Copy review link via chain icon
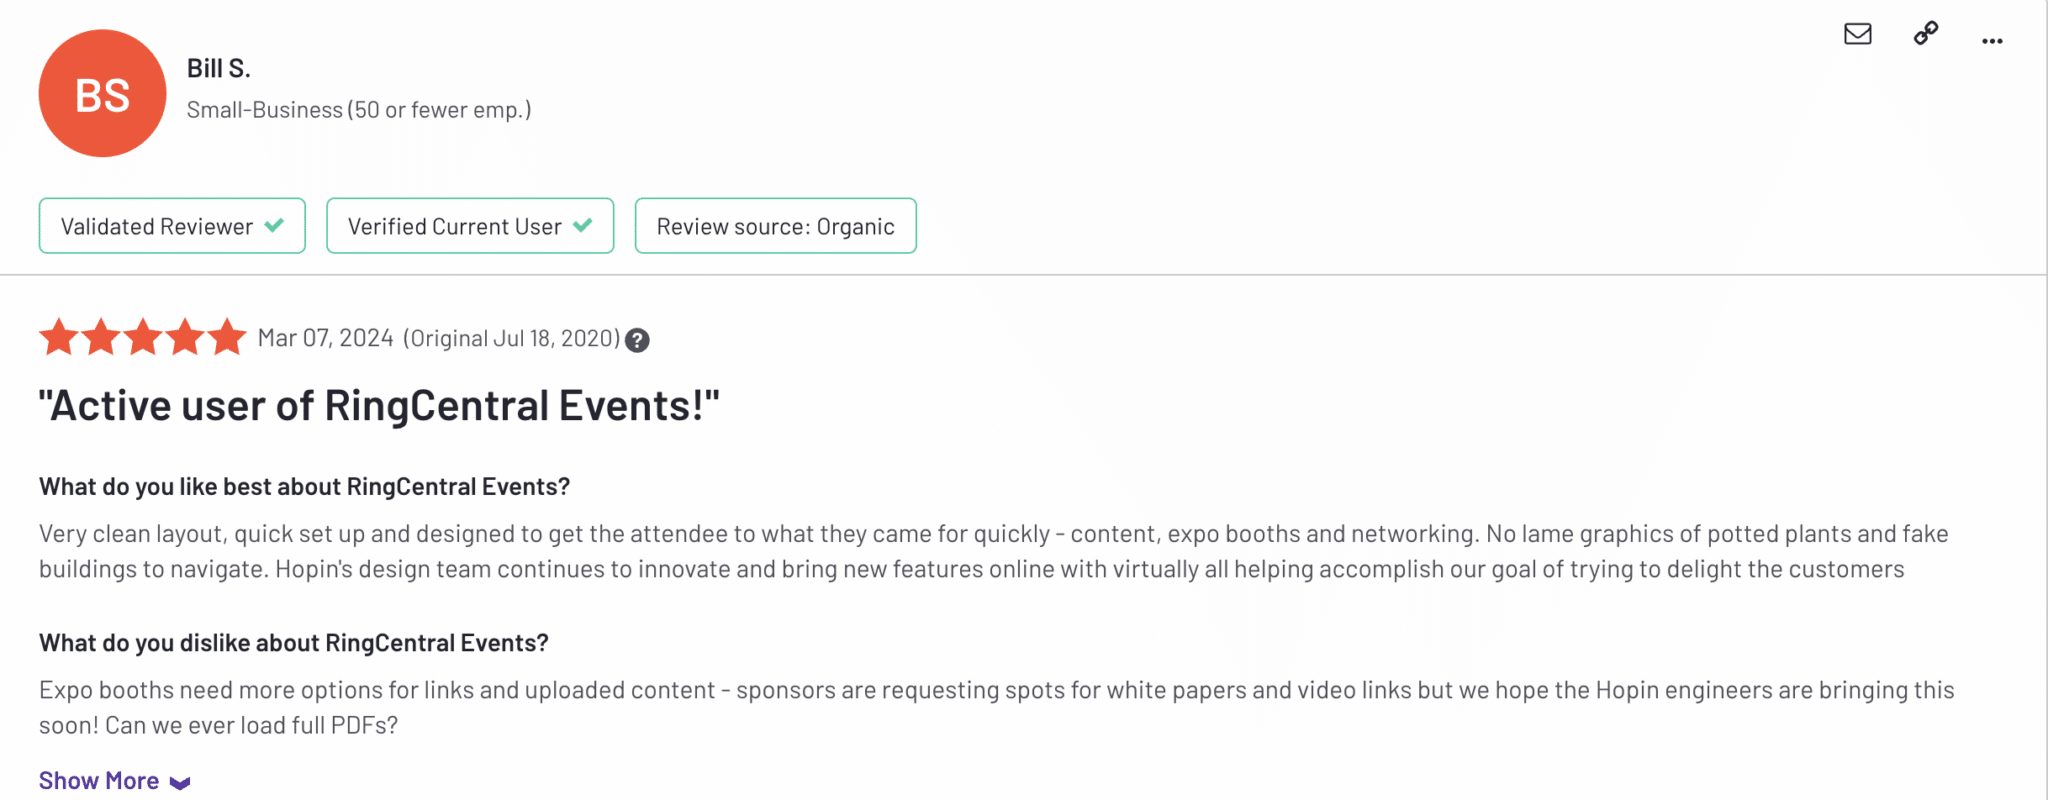Screen dimensions: 2048x800 (1925, 34)
